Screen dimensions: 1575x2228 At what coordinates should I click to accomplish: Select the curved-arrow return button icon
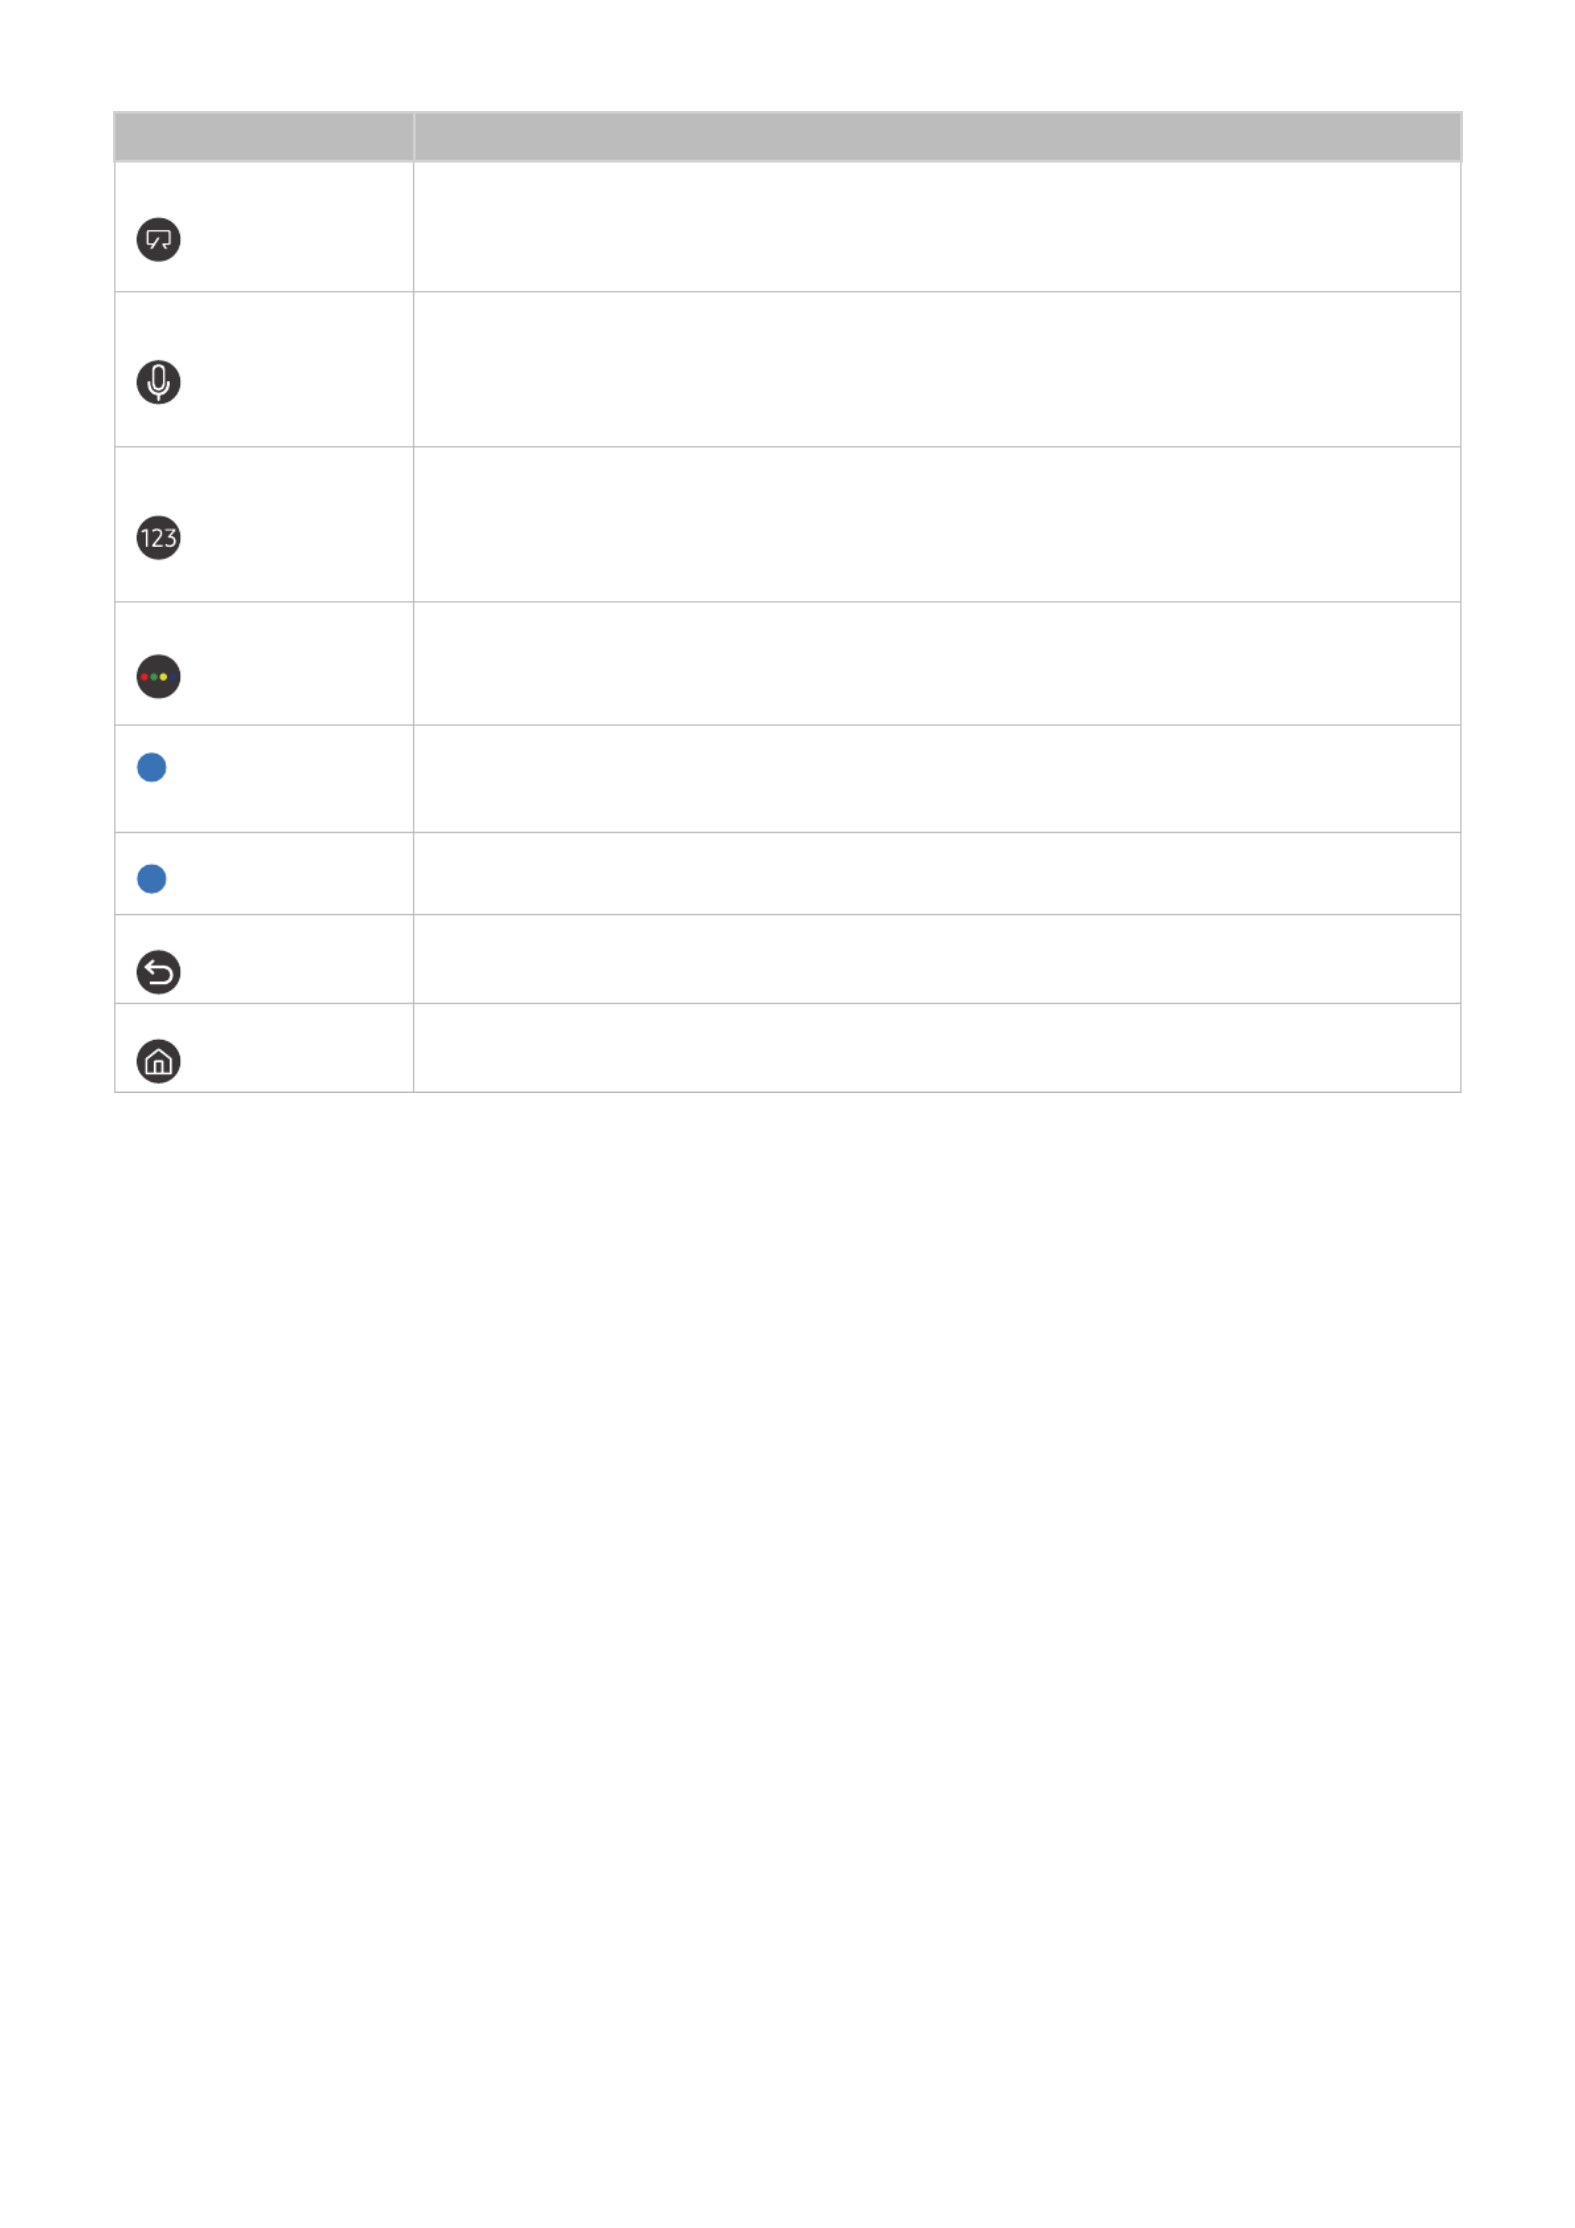click(158, 972)
